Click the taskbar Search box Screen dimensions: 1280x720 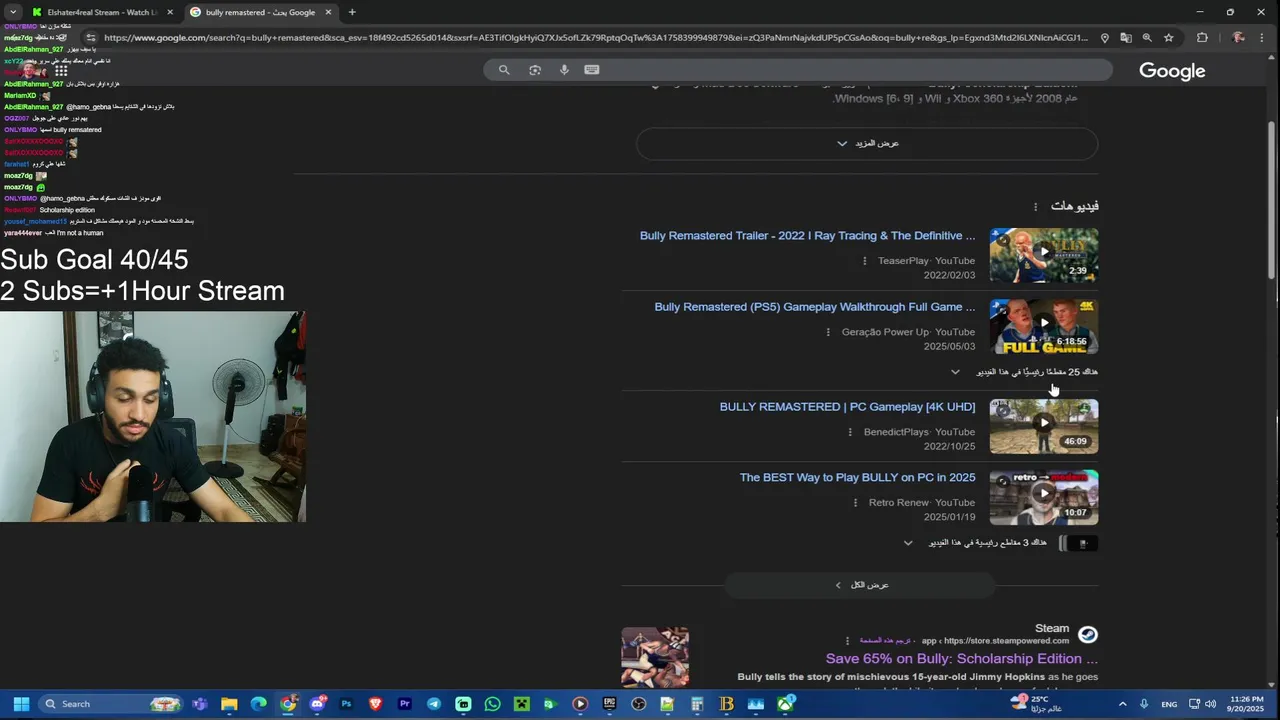tap(111, 704)
